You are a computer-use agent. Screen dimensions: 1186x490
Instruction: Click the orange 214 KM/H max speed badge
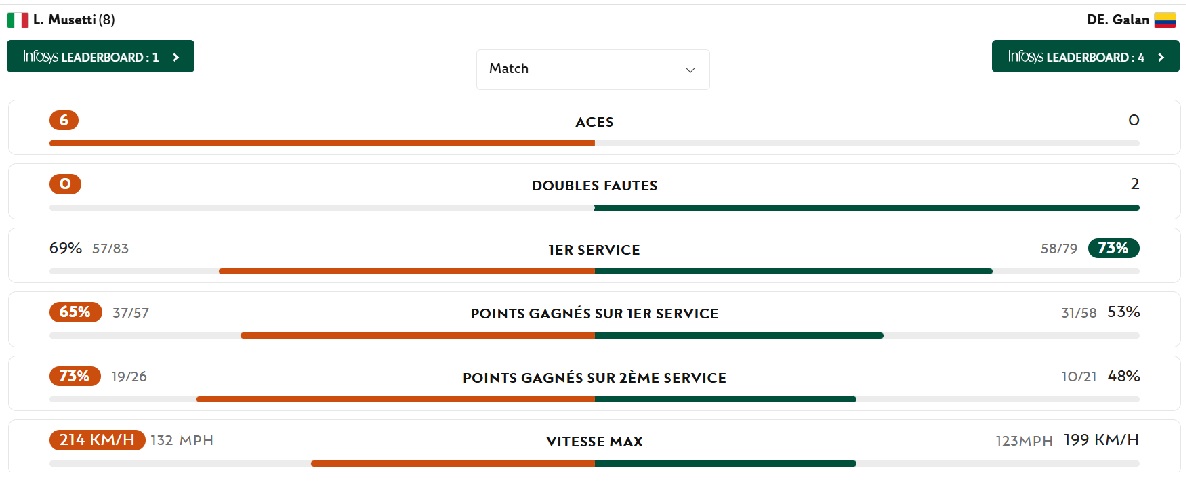click(x=97, y=440)
